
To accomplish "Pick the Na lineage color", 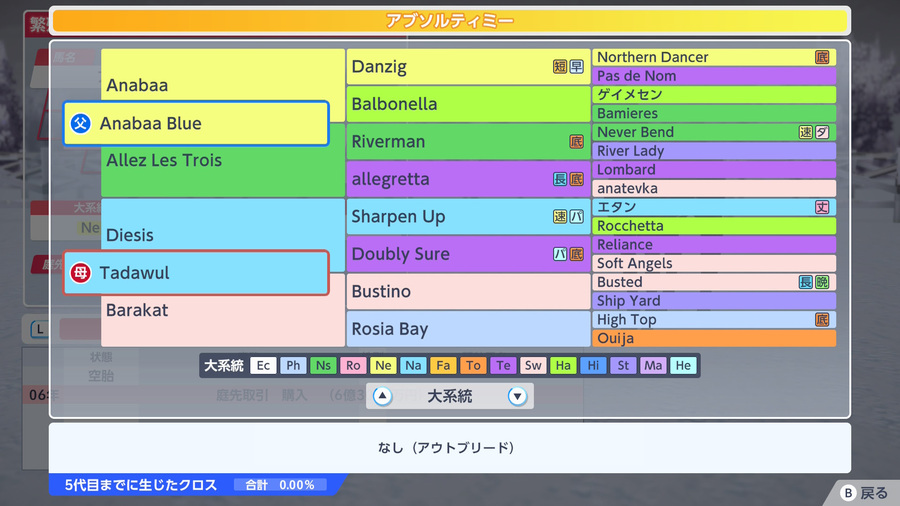I will [x=413, y=365].
